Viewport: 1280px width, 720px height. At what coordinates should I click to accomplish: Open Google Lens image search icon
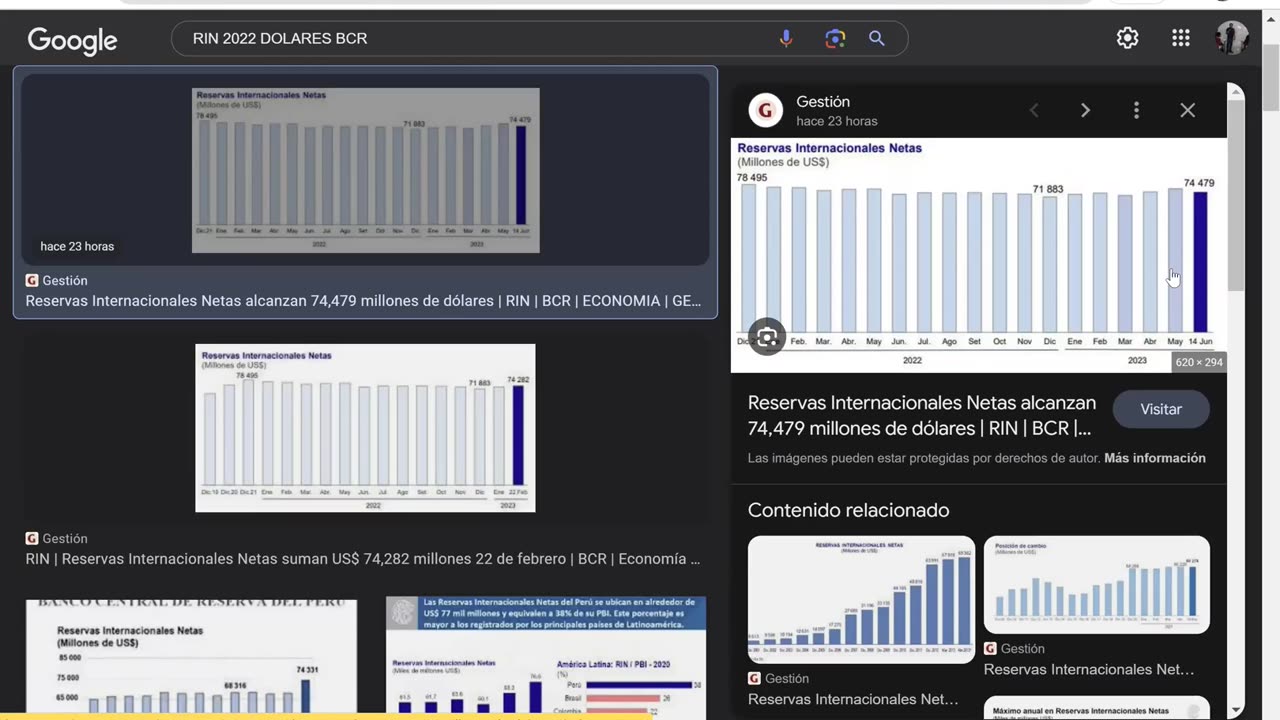[x=835, y=39]
